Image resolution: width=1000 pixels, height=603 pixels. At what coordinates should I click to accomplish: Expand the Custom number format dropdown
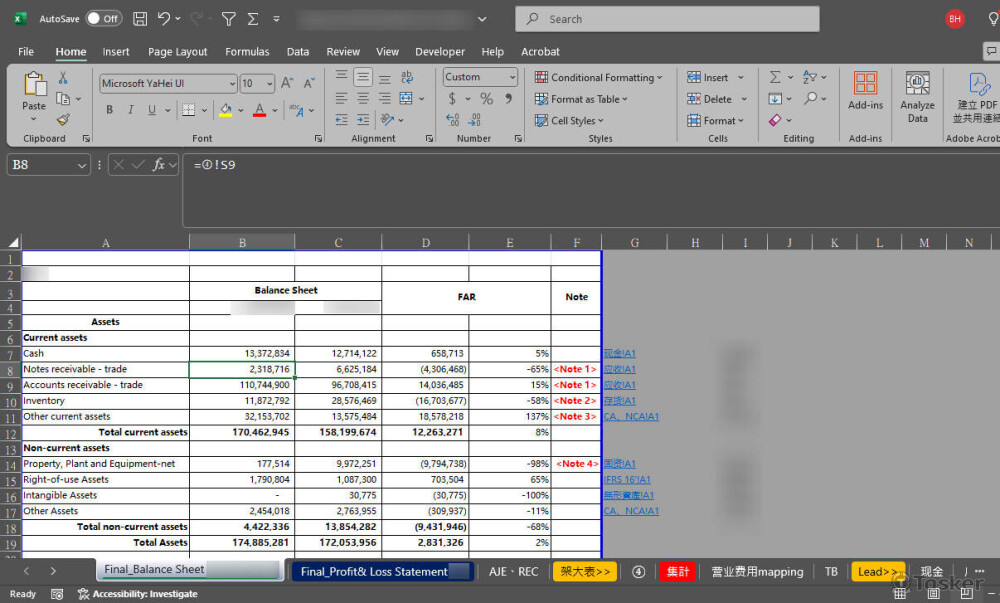coord(512,77)
